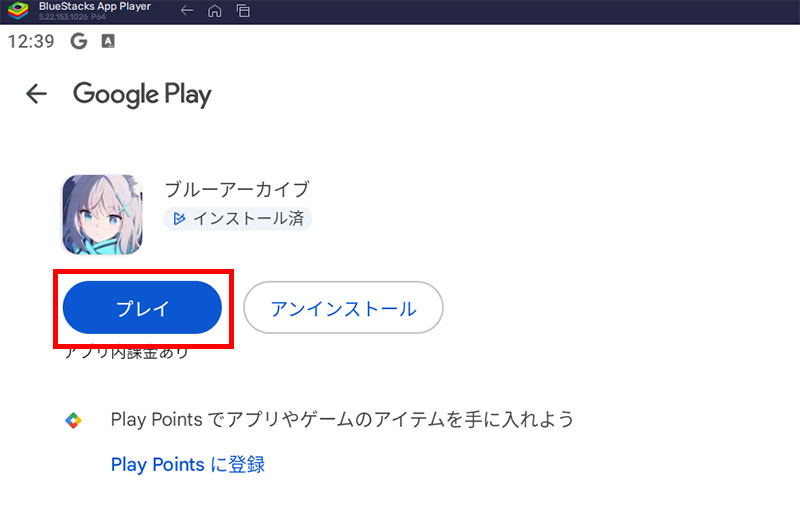This screenshot has height=530, width=800.
Task: Click the Play Points promotion text
Action: point(342,420)
